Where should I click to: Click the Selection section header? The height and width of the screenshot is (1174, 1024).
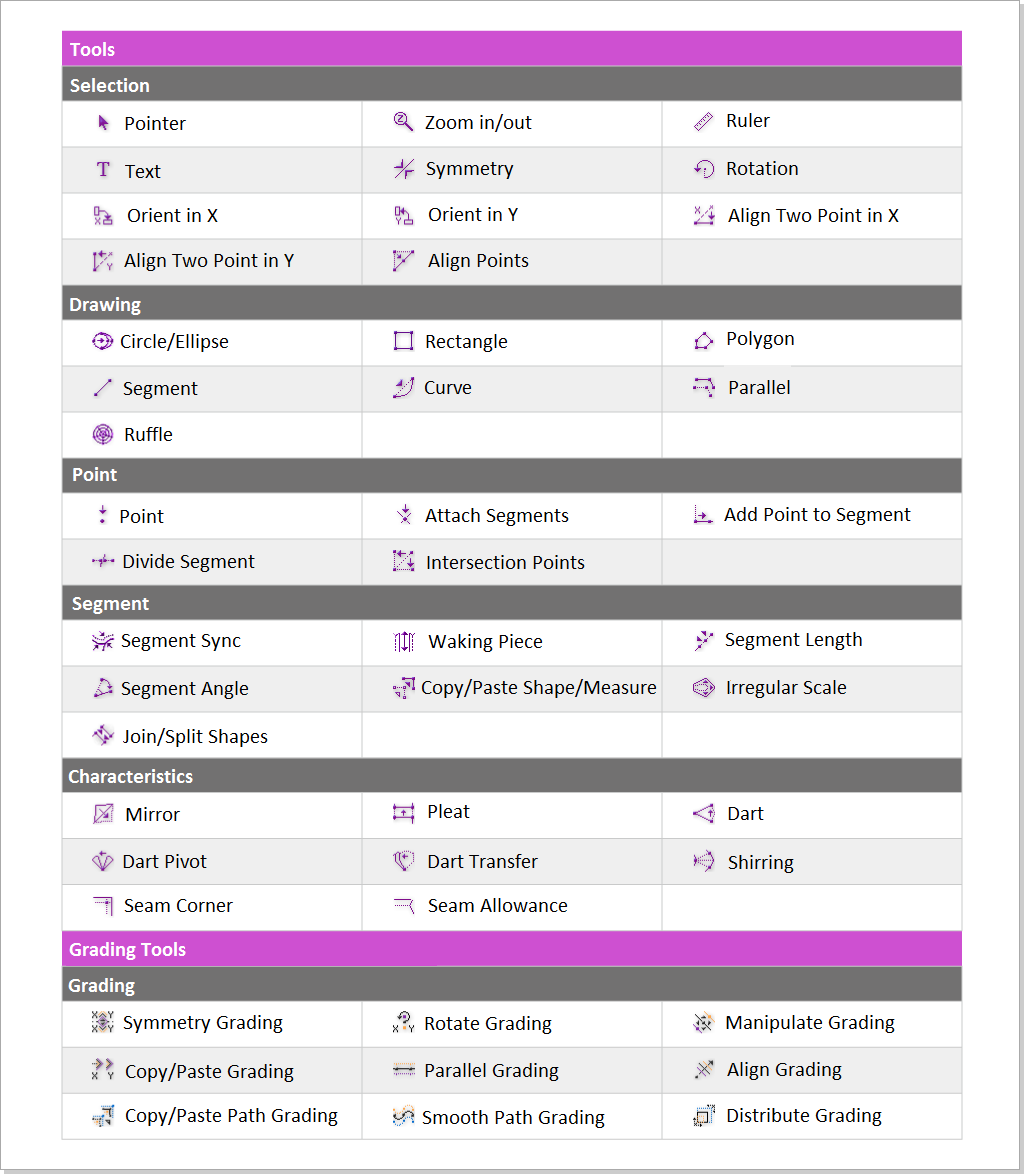coord(110,85)
